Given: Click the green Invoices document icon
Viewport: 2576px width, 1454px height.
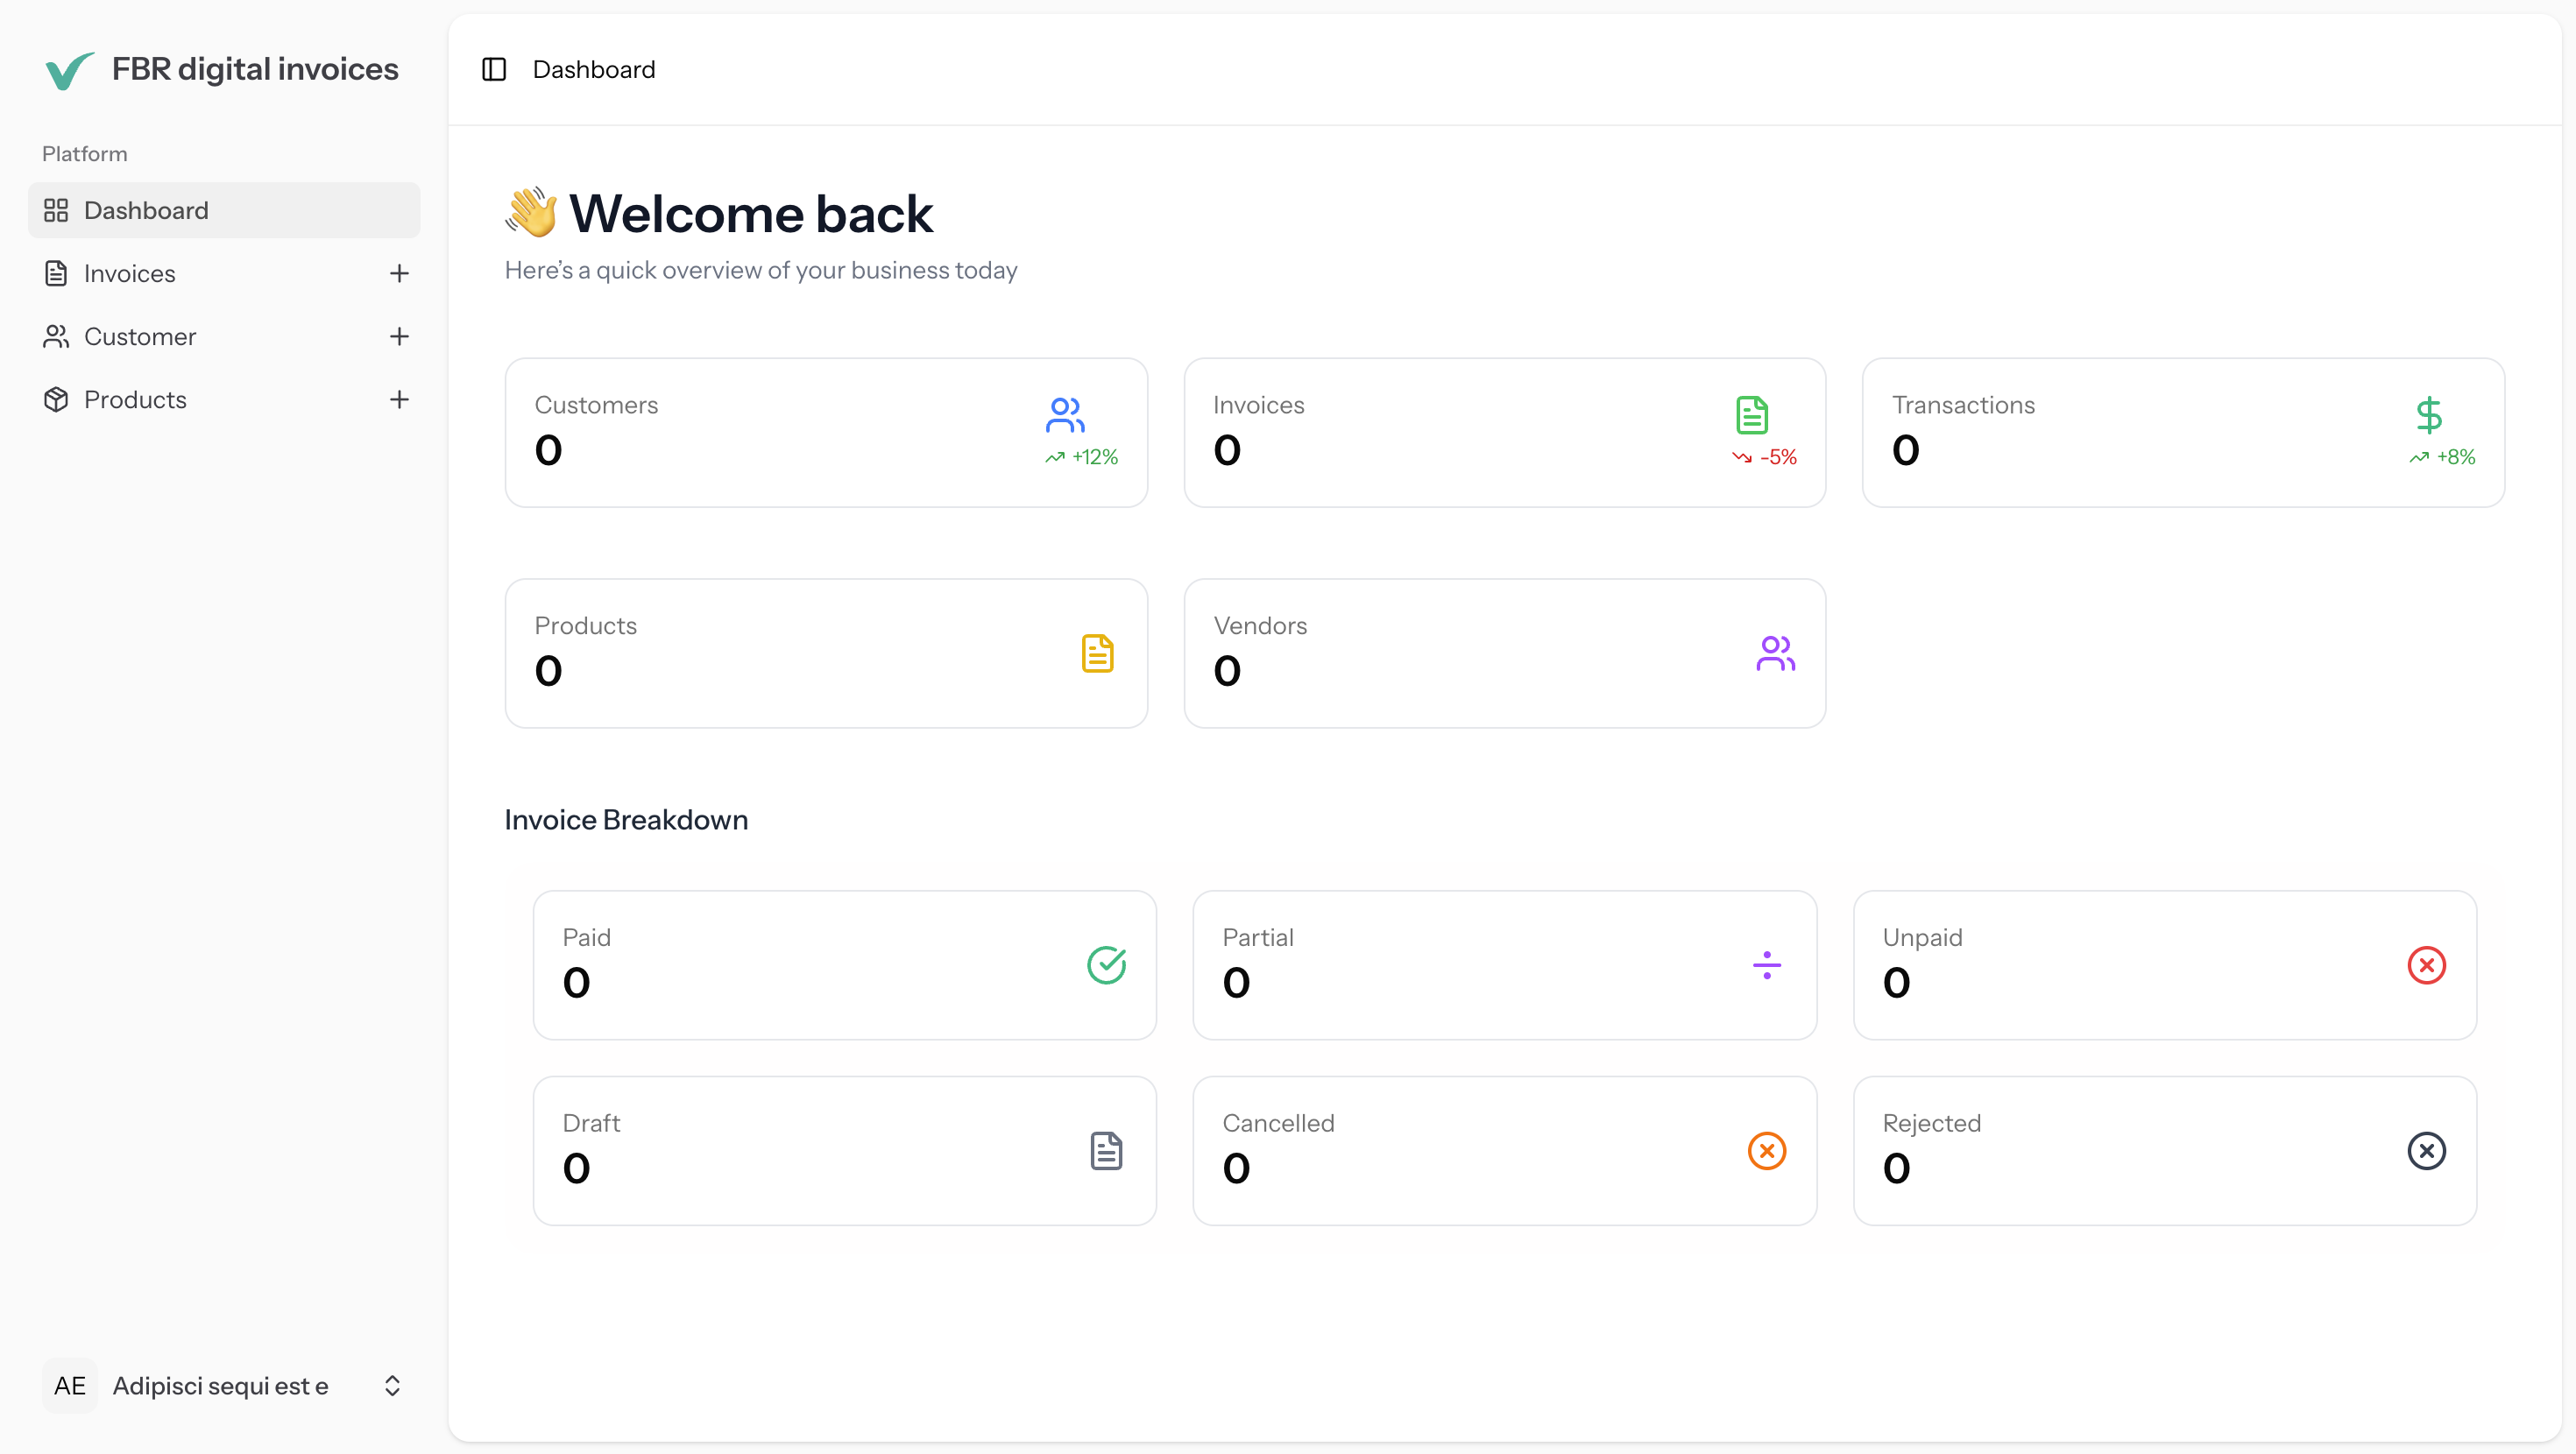Looking at the screenshot, I should [1751, 417].
